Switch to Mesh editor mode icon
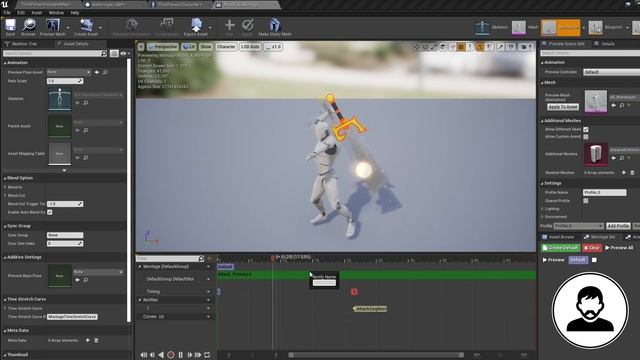Viewport: 640px width, 360px height. [519, 28]
